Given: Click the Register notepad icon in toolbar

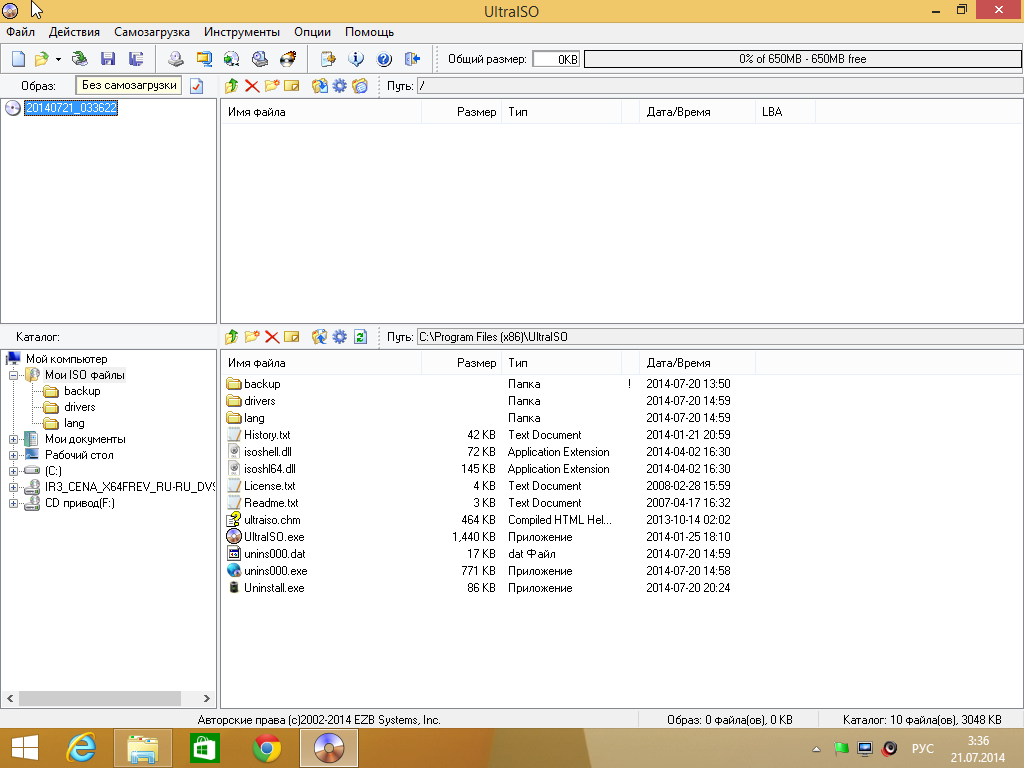Looking at the screenshot, I should tap(328, 59).
